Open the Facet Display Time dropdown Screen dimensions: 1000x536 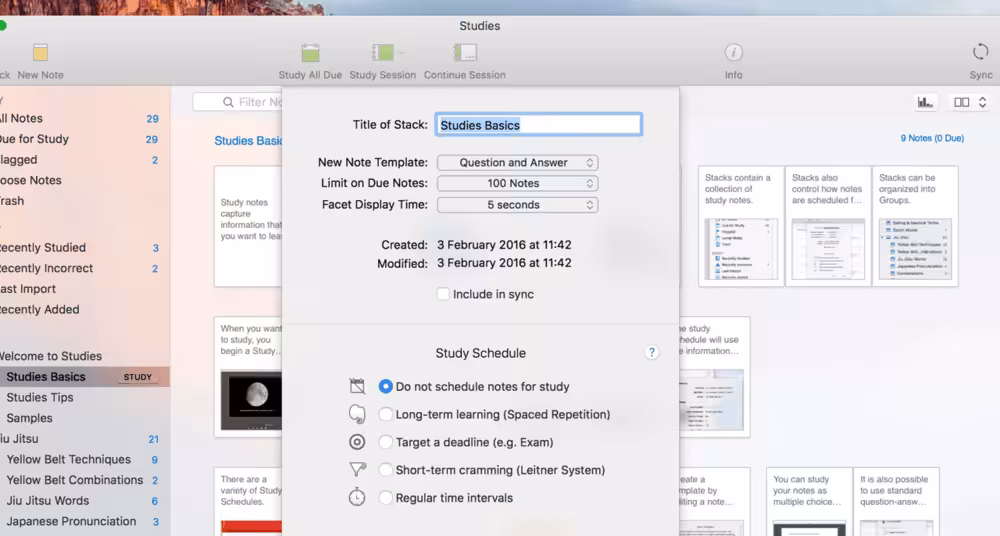[517, 205]
